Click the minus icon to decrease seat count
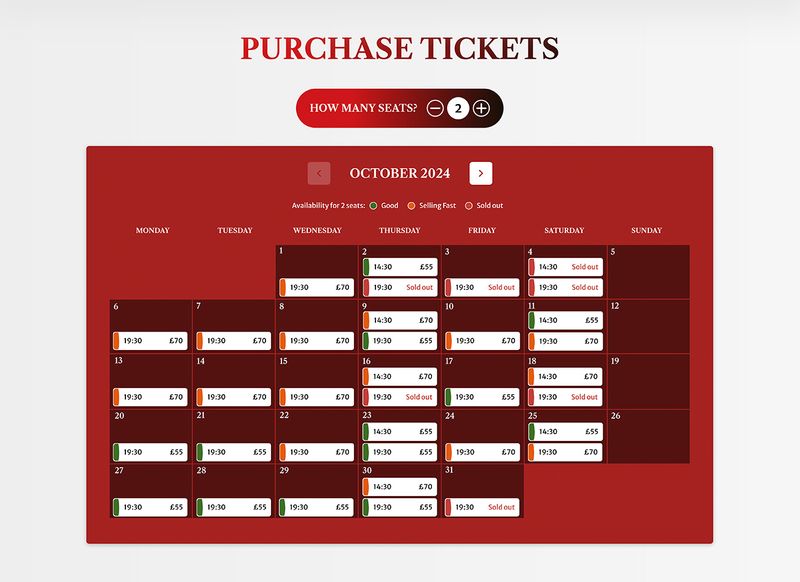 point(434,107)
